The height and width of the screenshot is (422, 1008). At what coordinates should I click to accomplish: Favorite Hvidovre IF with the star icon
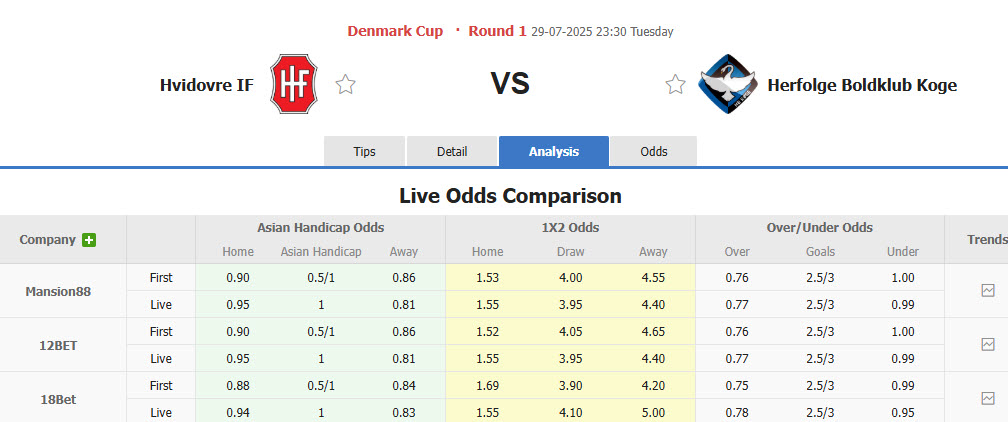pos(345,85)
